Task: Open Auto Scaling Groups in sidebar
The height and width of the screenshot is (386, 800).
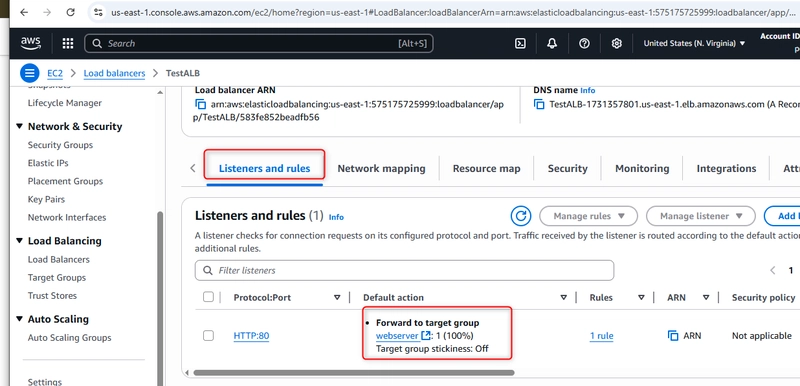Action: (69, 338)
